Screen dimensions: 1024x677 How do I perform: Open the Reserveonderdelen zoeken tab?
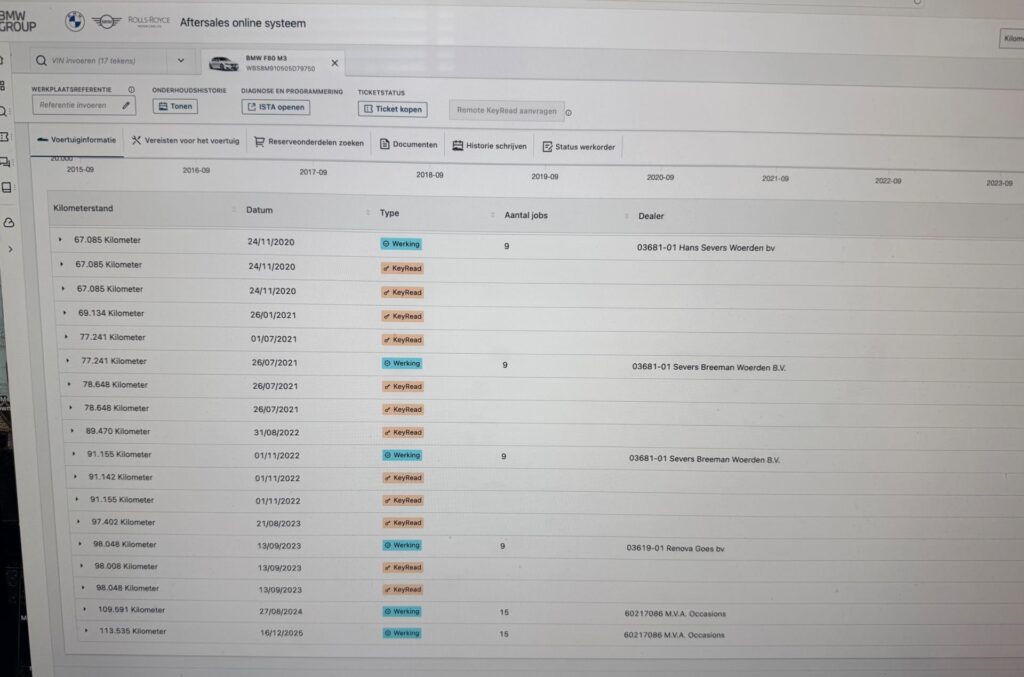coord(308,143)
